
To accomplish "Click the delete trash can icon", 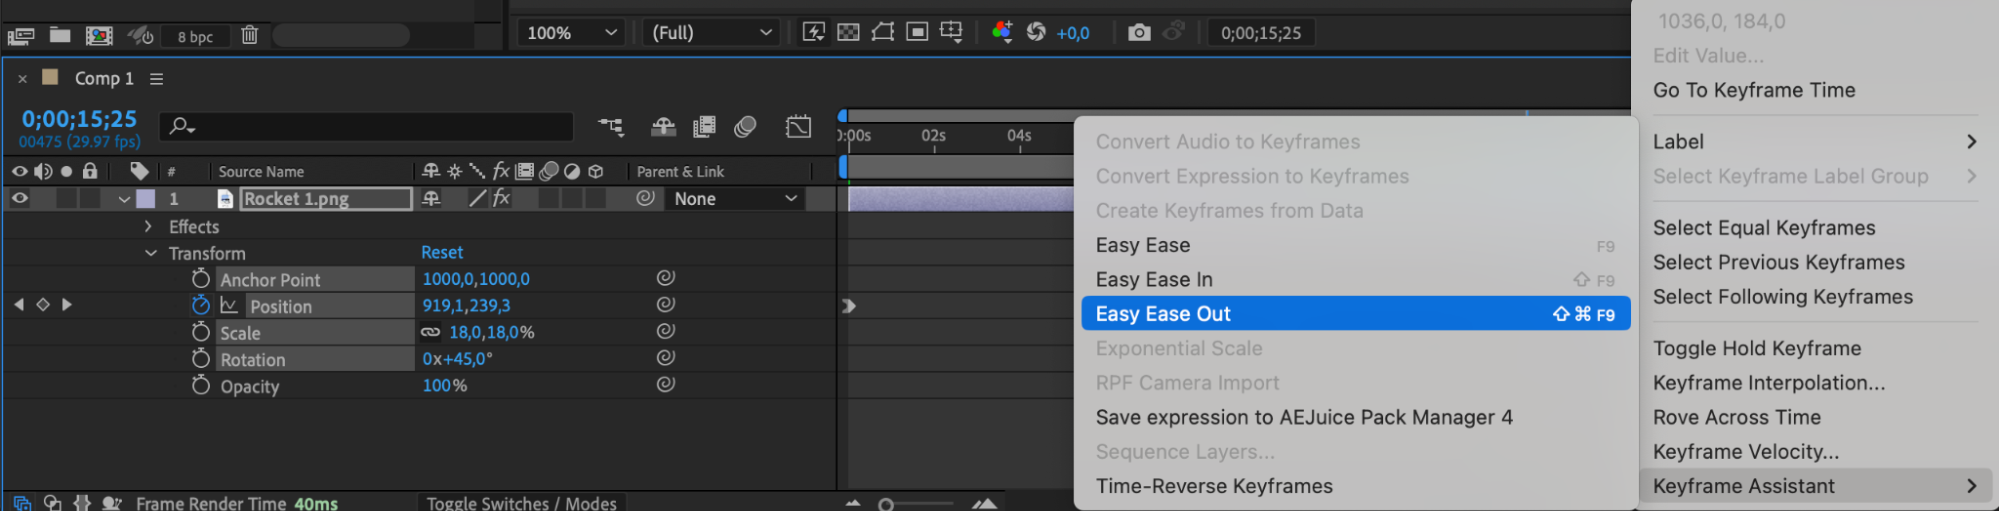I will pyautogui.click(x=250, y=36).
